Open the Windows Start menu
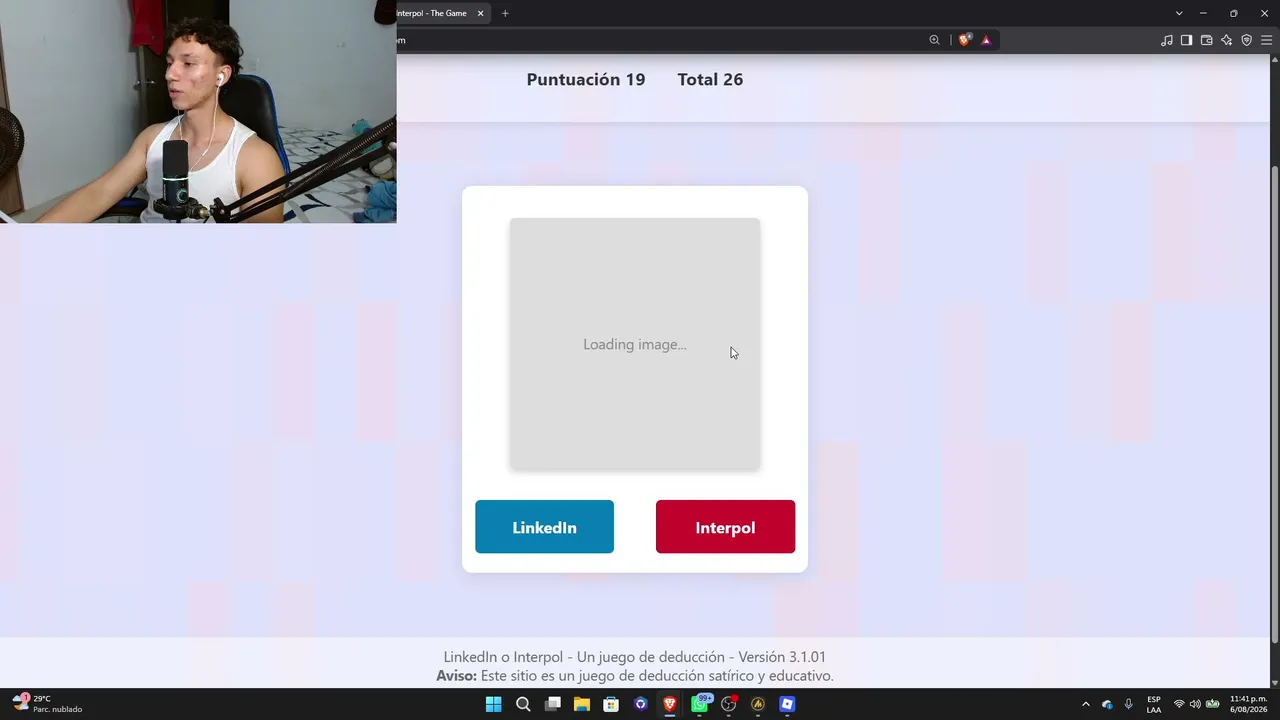This screenshot has width=1280, height=720. click(493, 704)
